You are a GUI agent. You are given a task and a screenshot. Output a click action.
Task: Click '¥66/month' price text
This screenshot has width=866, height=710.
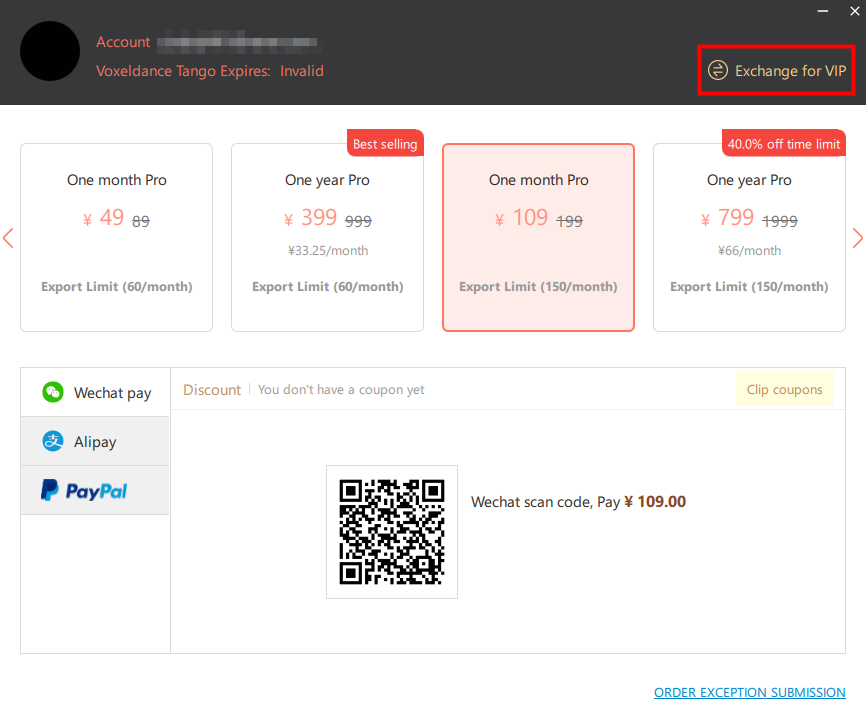point(749,251)
